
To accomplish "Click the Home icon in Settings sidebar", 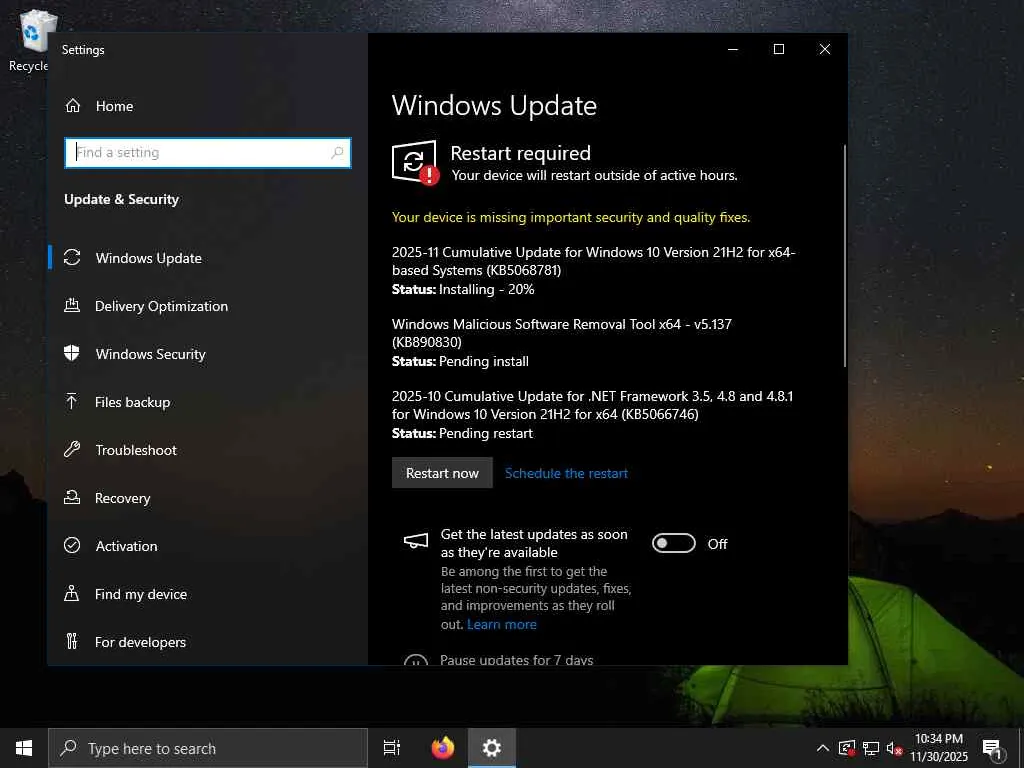I will pyautogui.click(x=72, y=106).
